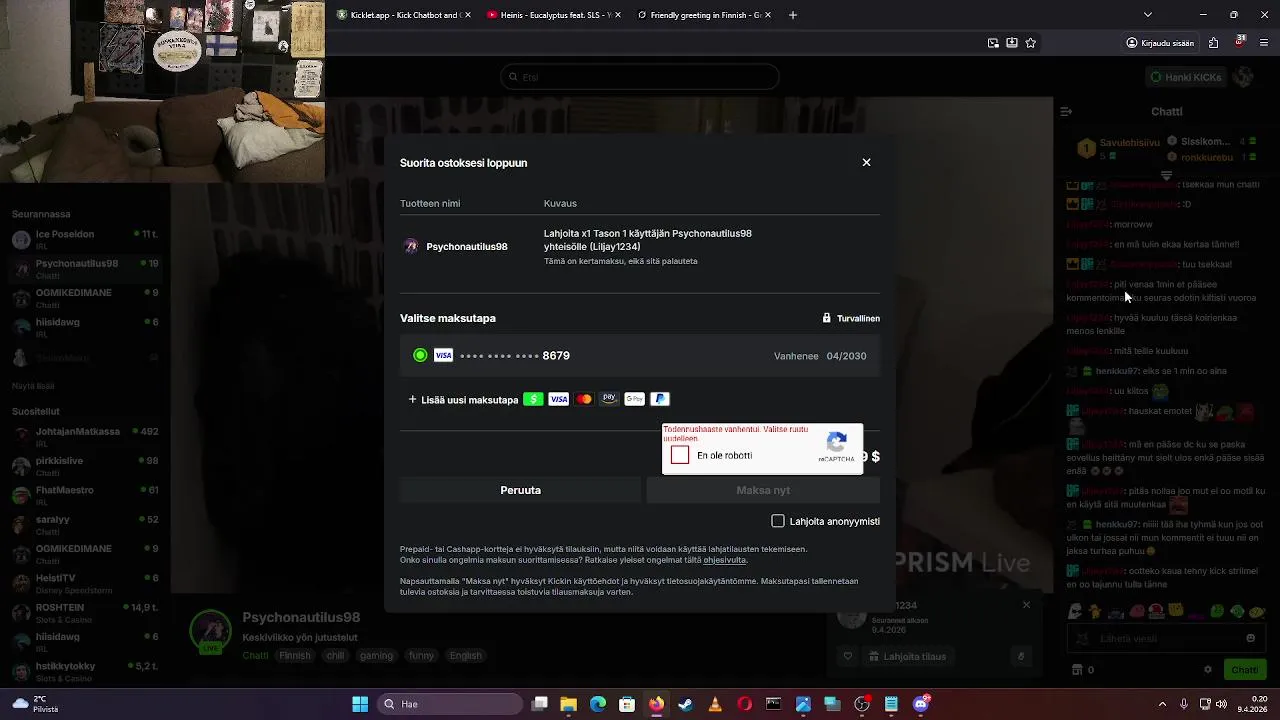Image resolution: width=1280 pixels, height=720 pixels.
Task: Add a new payment method via 'Lisää uusi maksutapa'
Action: (x=463, y=400)
